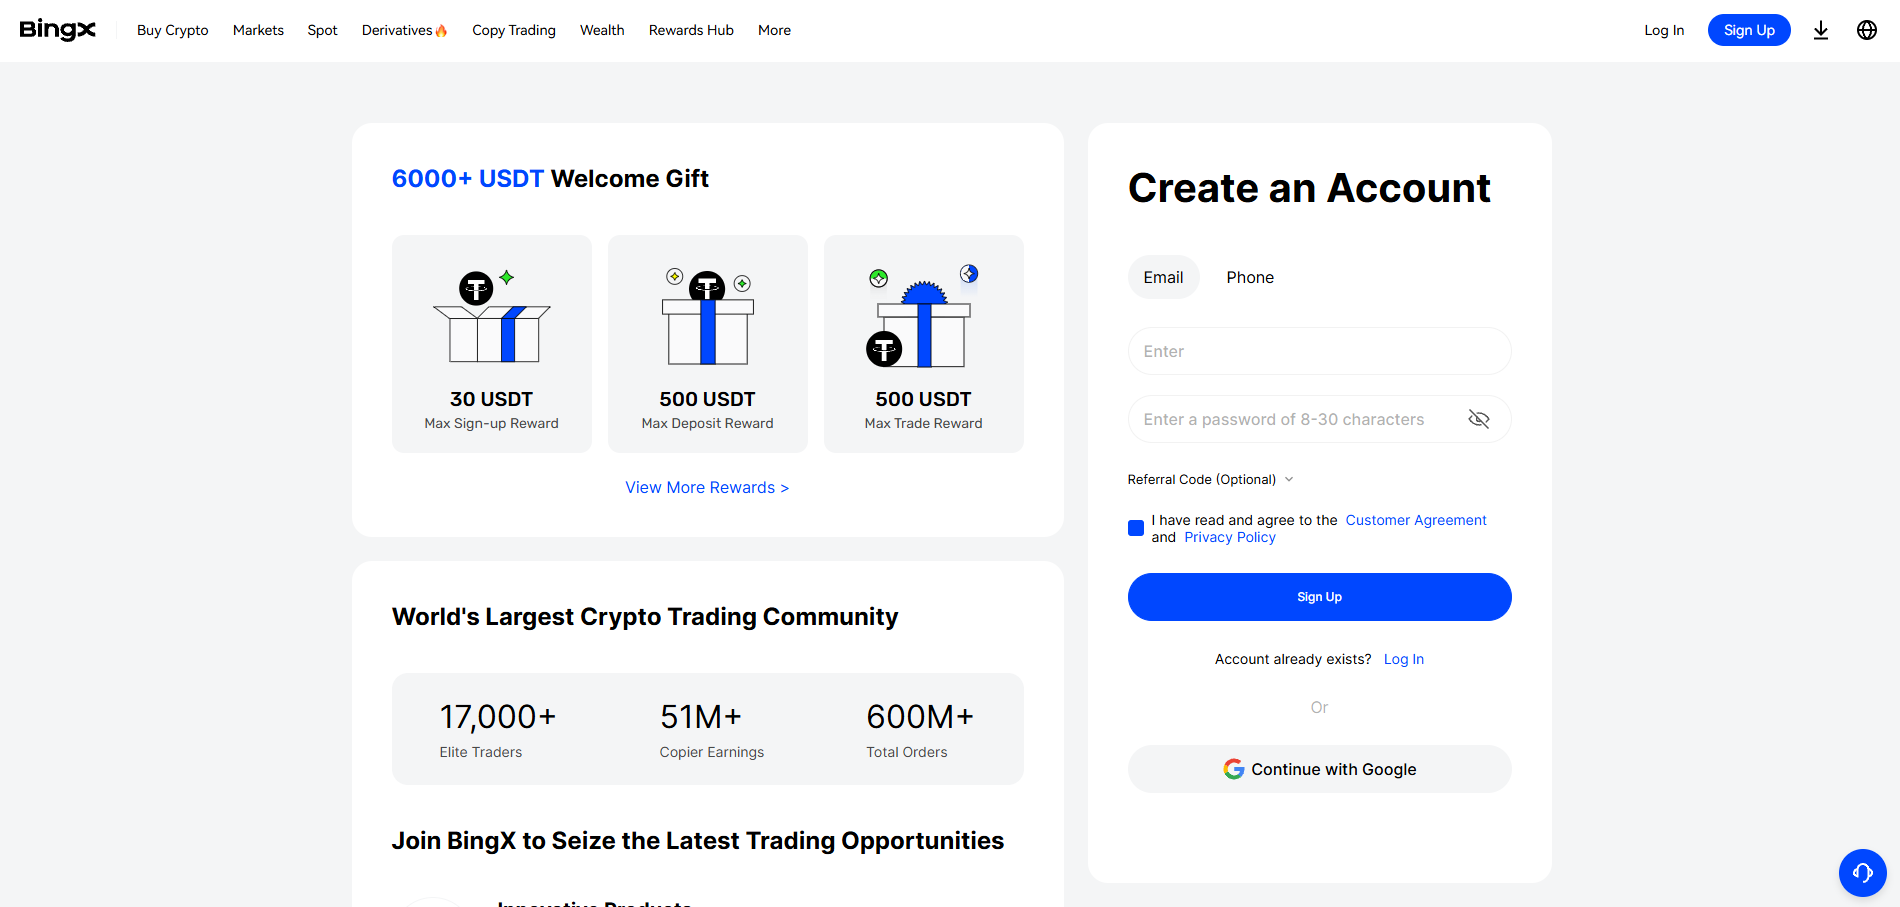Focus the email Enter input field

click(x=1320, y=351)
